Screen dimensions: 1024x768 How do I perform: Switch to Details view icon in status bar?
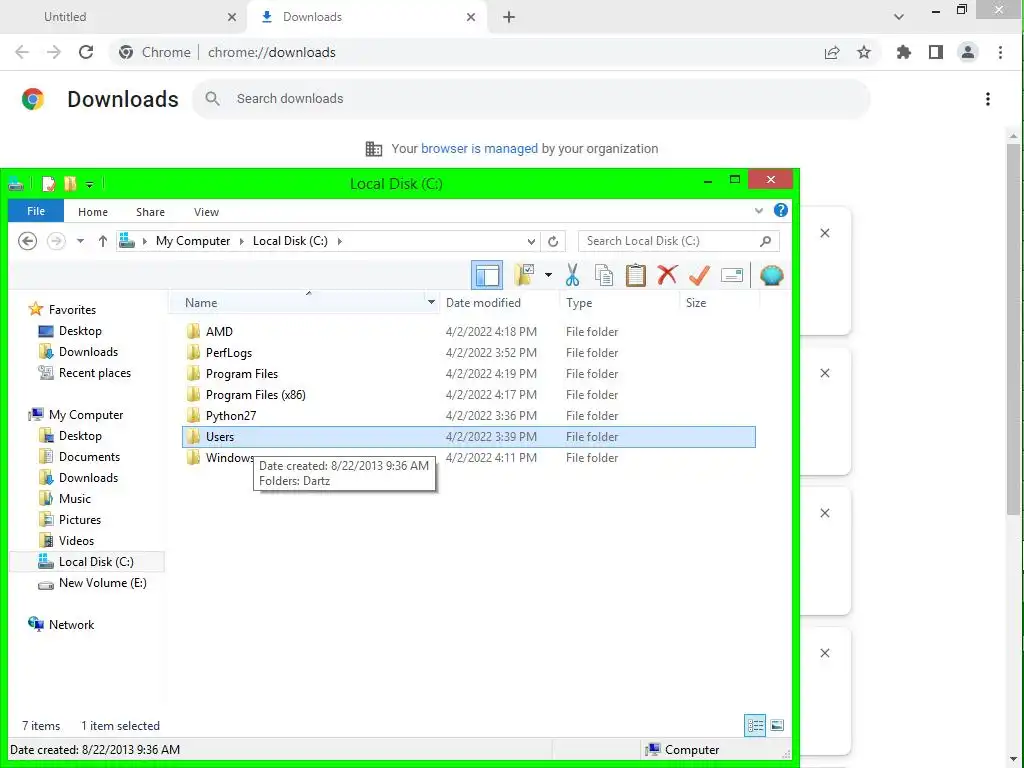[x=755, y=726]
